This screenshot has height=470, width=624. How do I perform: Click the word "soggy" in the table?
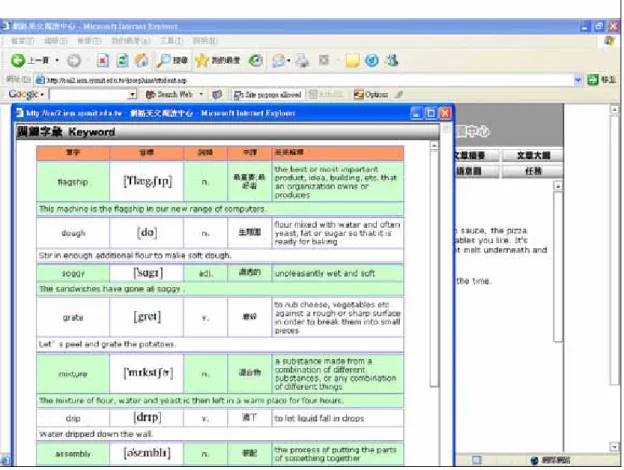(x=73, y=273)
